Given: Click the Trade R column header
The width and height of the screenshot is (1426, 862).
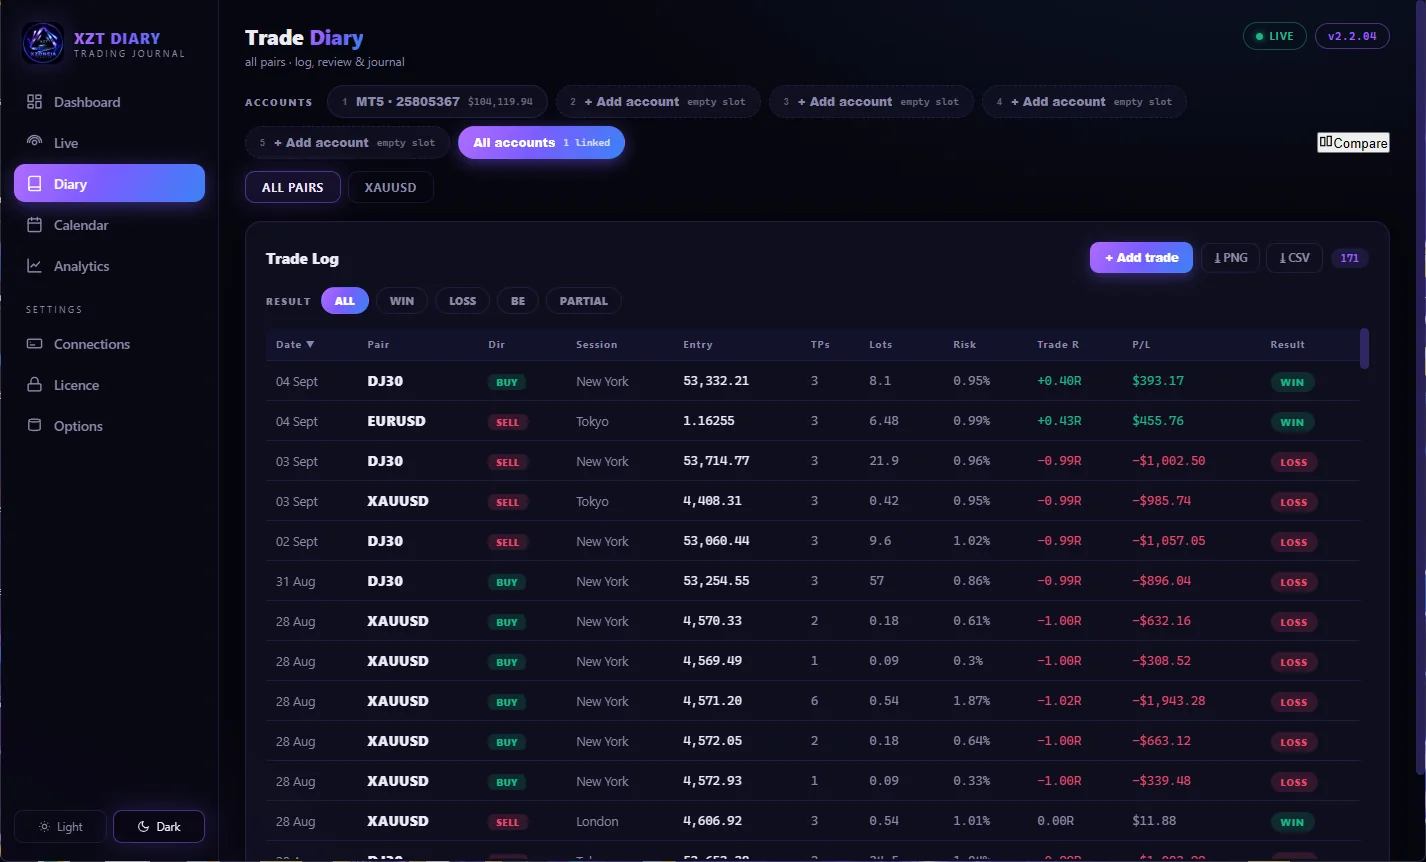Looking at the screenshot, I should point(1058,345).
